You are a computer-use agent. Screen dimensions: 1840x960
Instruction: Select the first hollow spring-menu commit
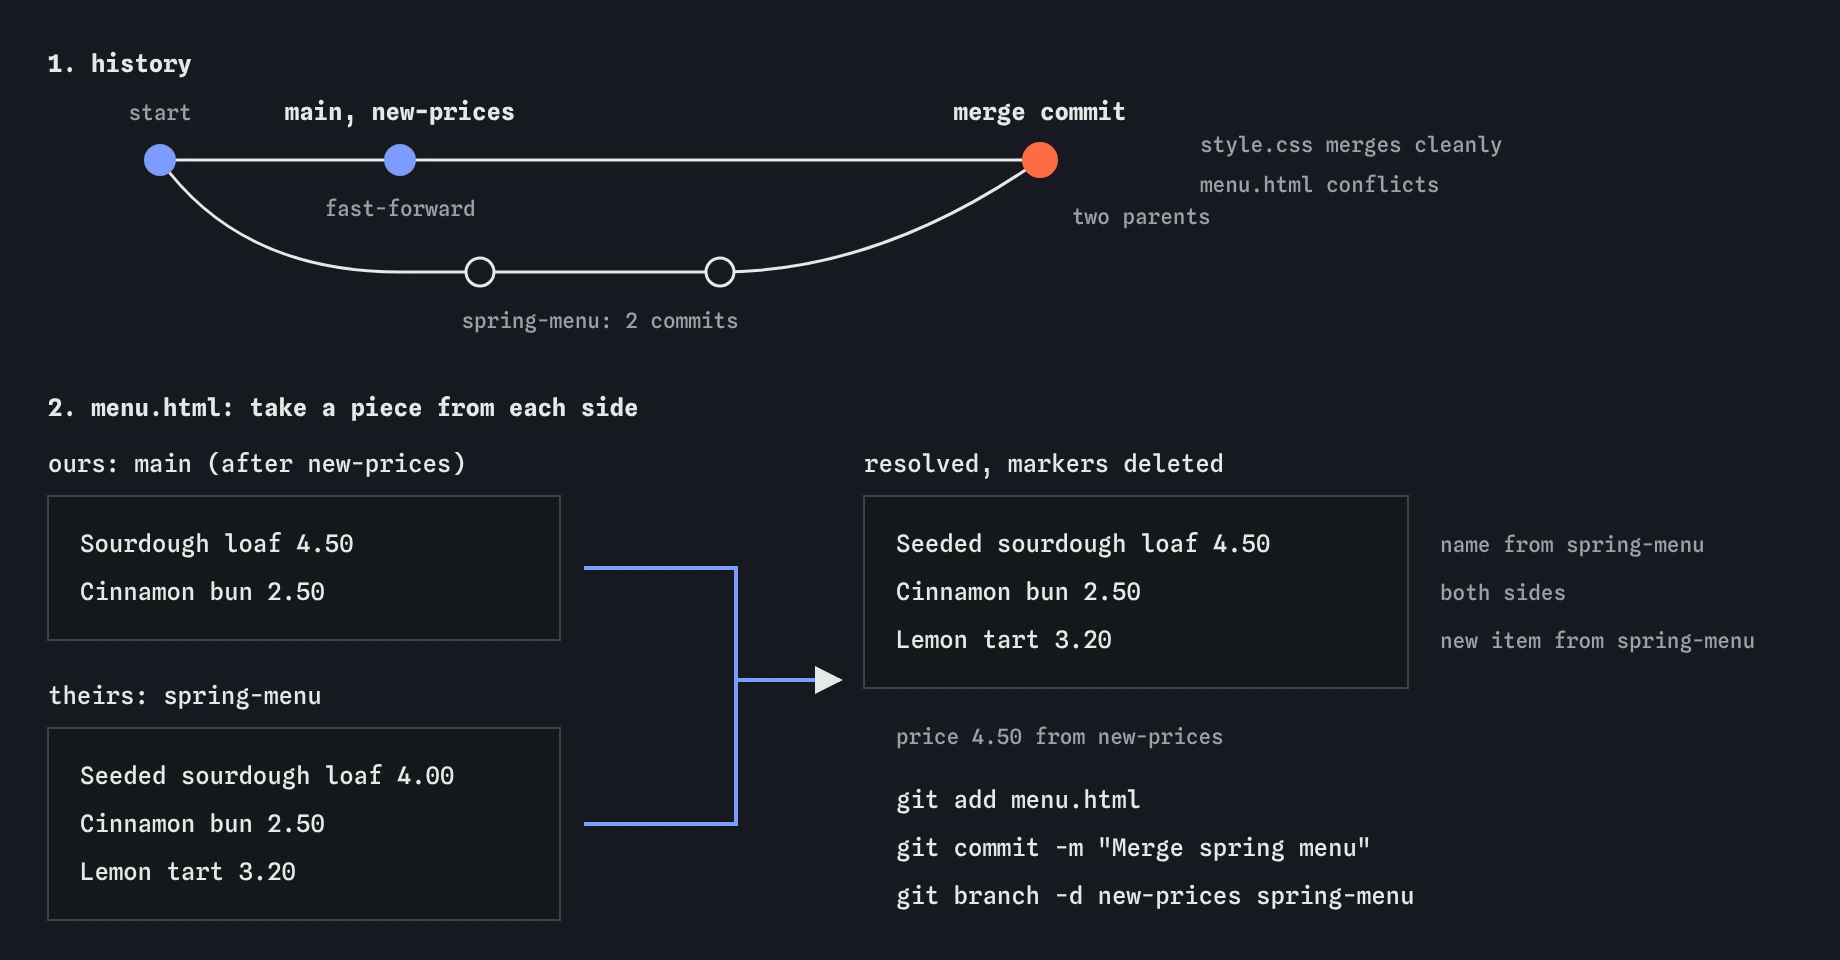pos(480,272)
